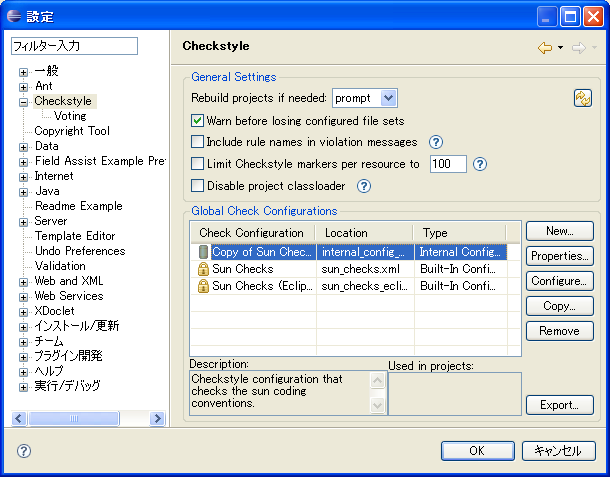Click the back navigation arrow icon
Image resolution: width=610 pixels, height=477 pixels.
click(544, 47)
